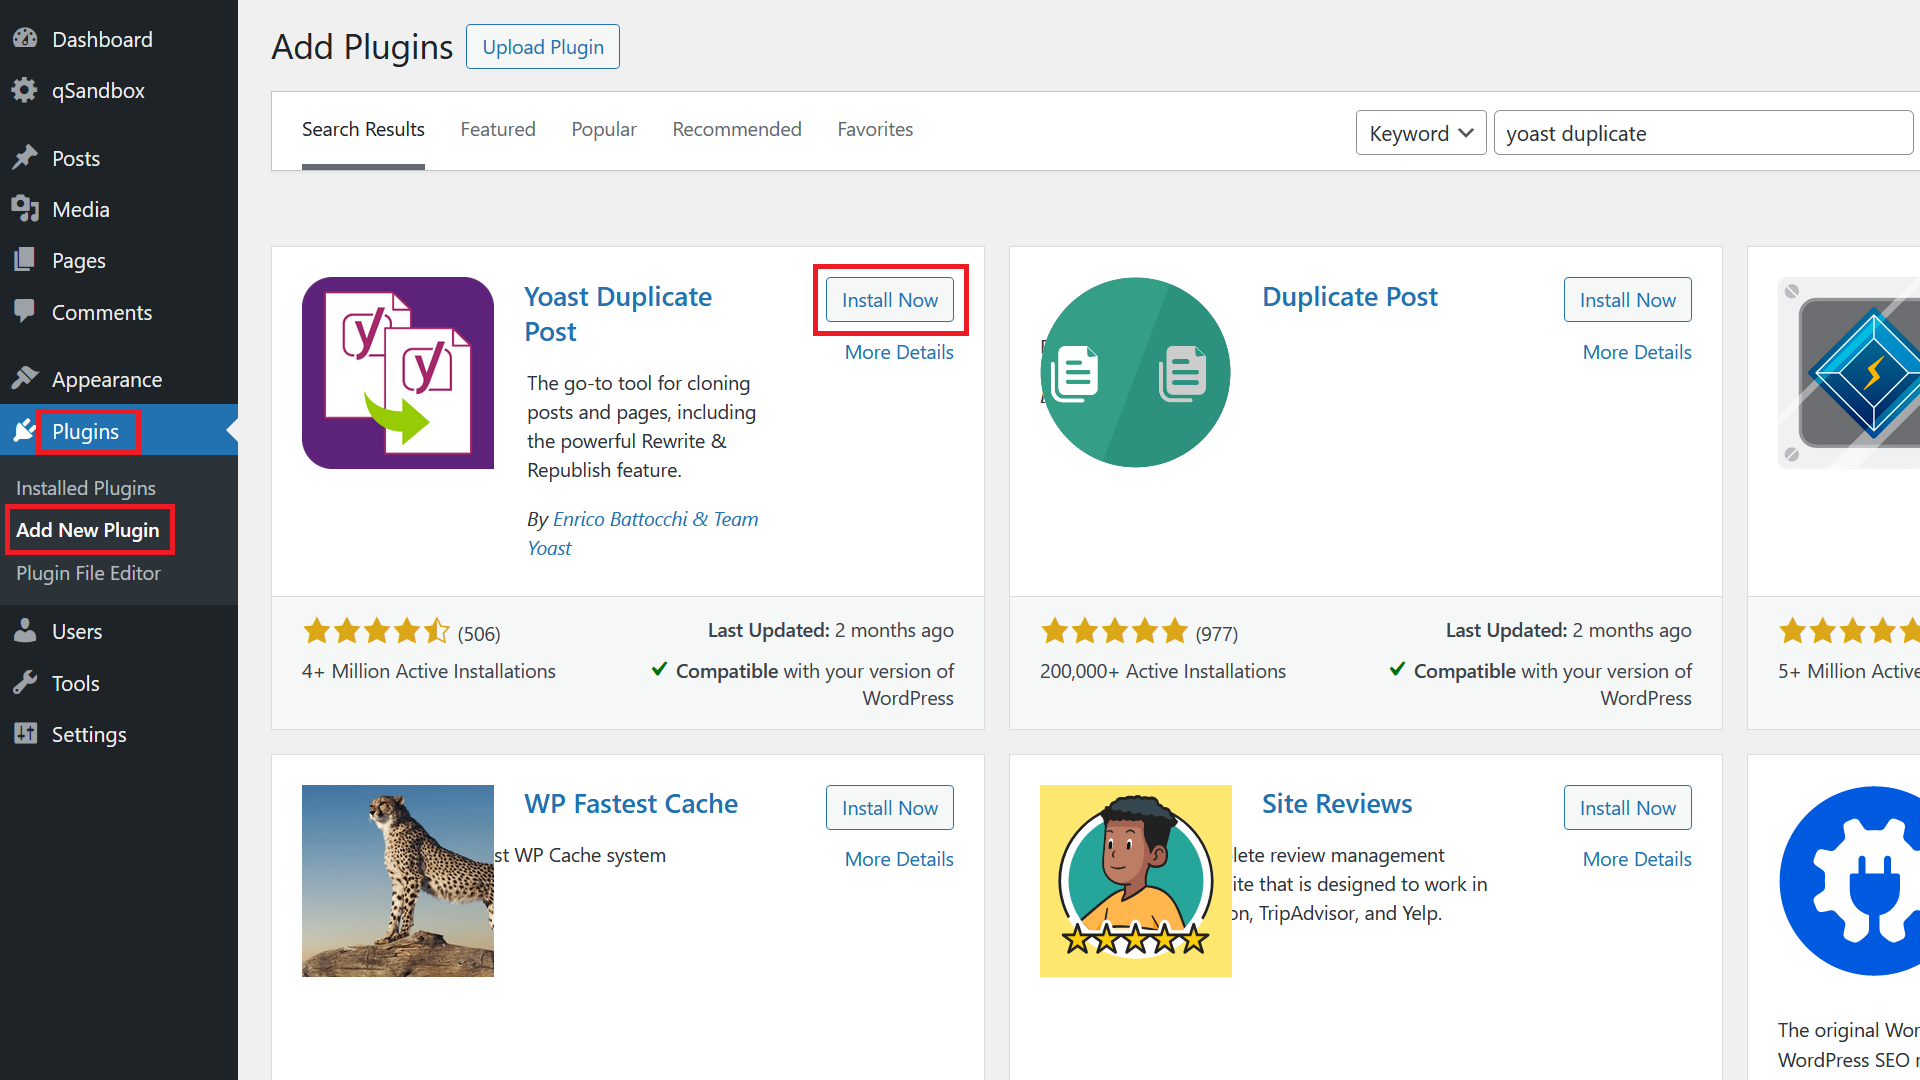This screenshot has height=1080, width=1920.
Task: Switch to Search Results tab
Action: 363,129
